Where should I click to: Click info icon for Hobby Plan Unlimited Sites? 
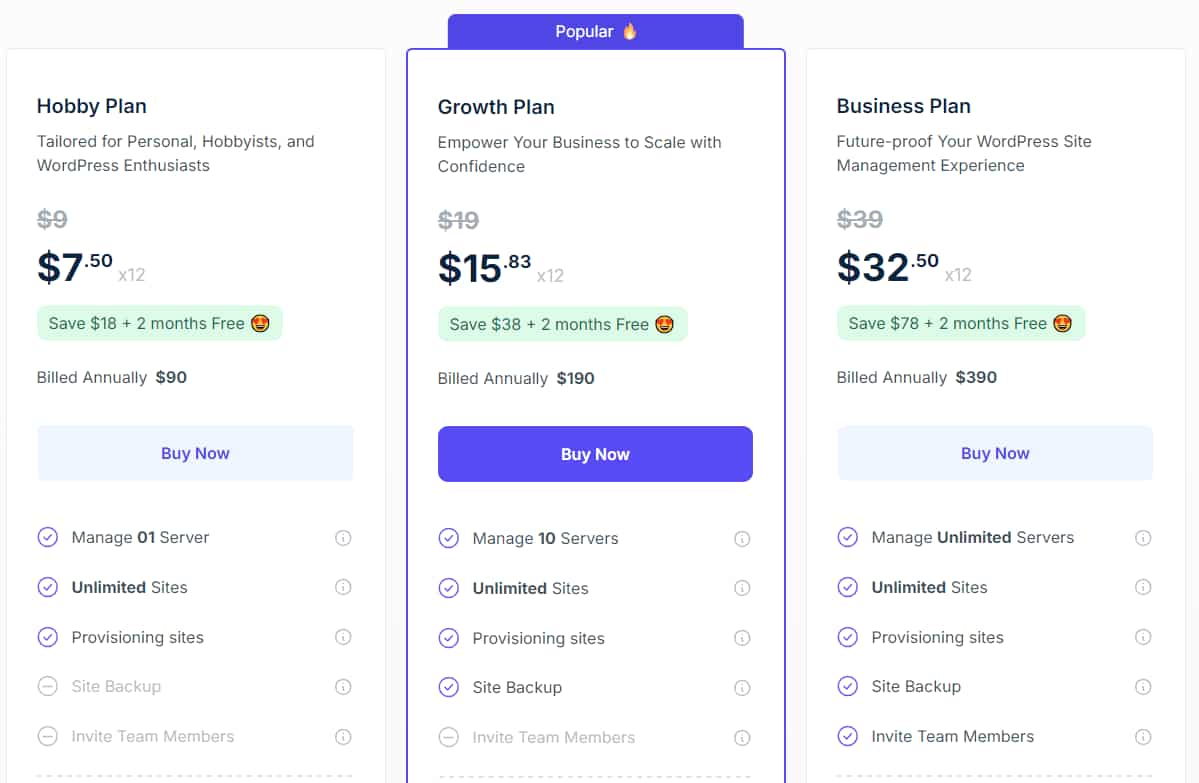point(343,588)
